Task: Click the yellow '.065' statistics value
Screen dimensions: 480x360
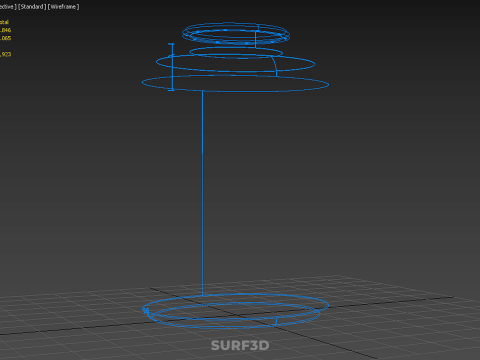Action: click(x=5, y=38)
